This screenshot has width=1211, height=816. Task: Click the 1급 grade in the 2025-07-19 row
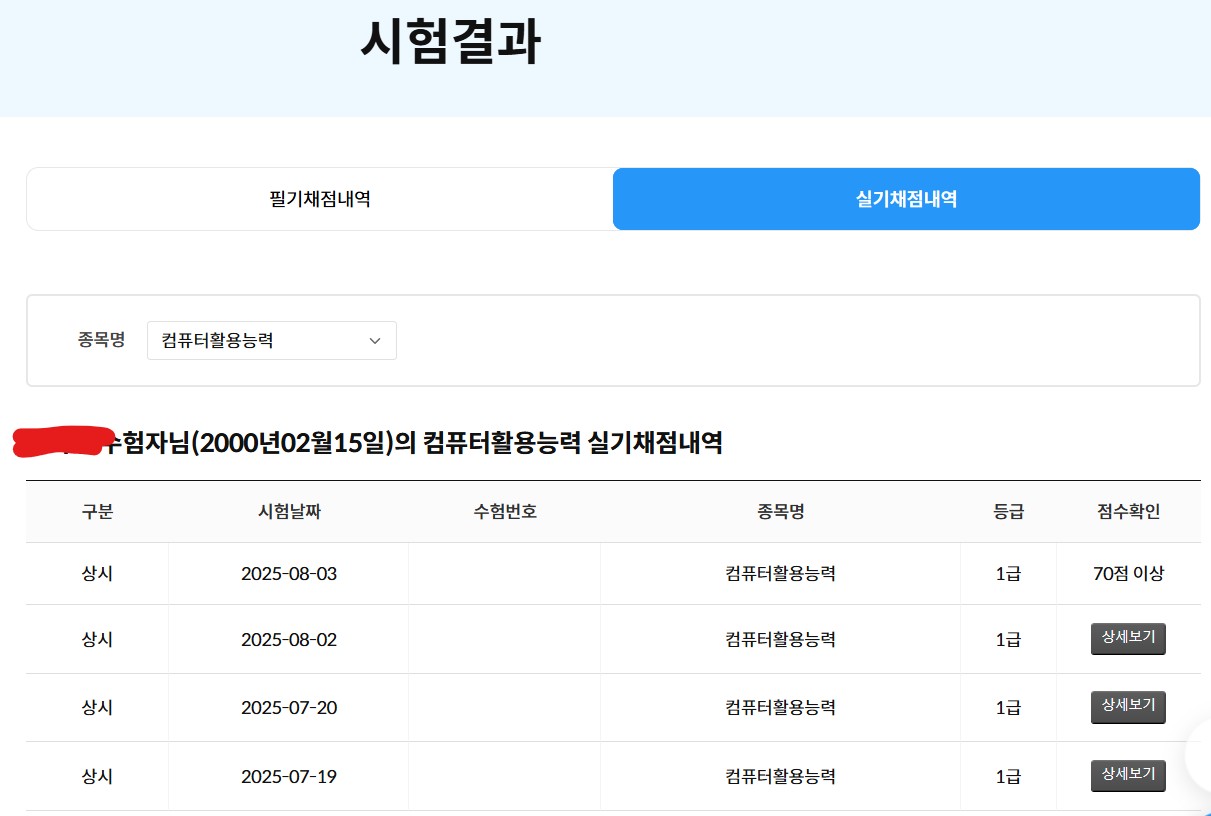click(x=1008, y=776)
